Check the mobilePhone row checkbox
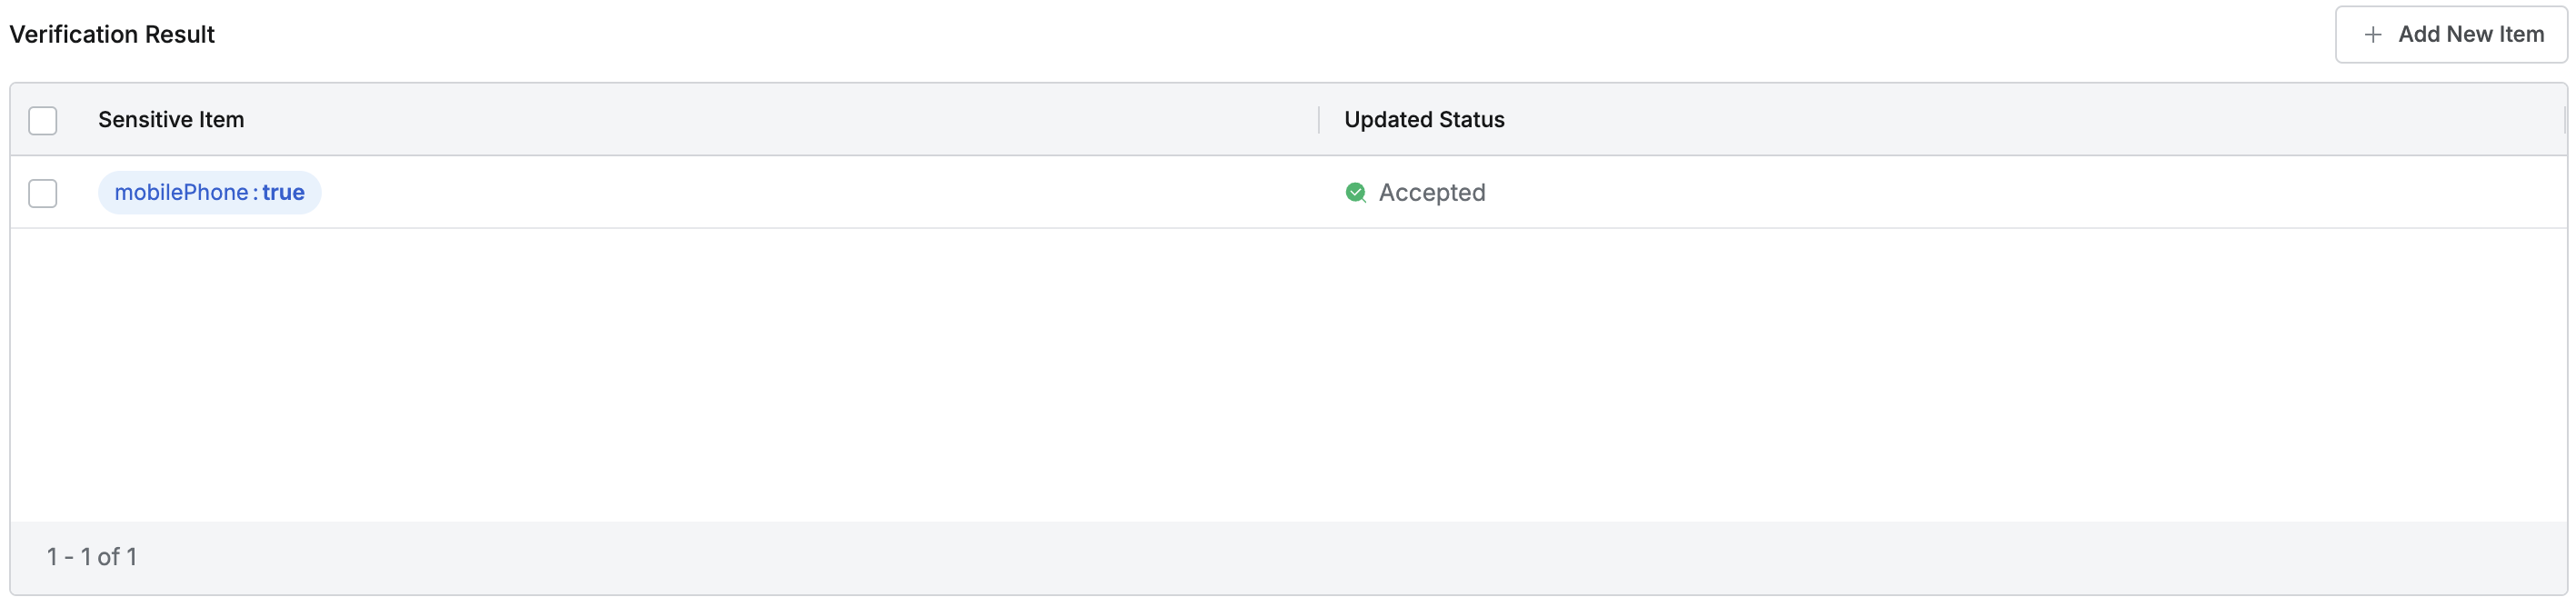The width and height of the screenshot is (2576, 607). [43, 193]
